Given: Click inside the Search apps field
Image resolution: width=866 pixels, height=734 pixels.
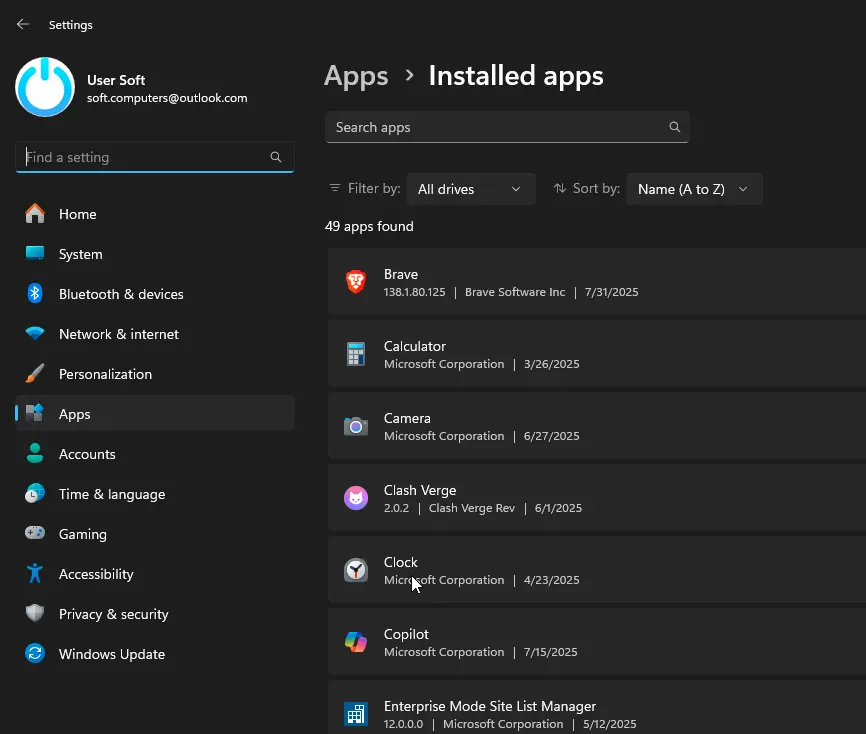Looking at the screenshot, I should click(x=495, y=127).
